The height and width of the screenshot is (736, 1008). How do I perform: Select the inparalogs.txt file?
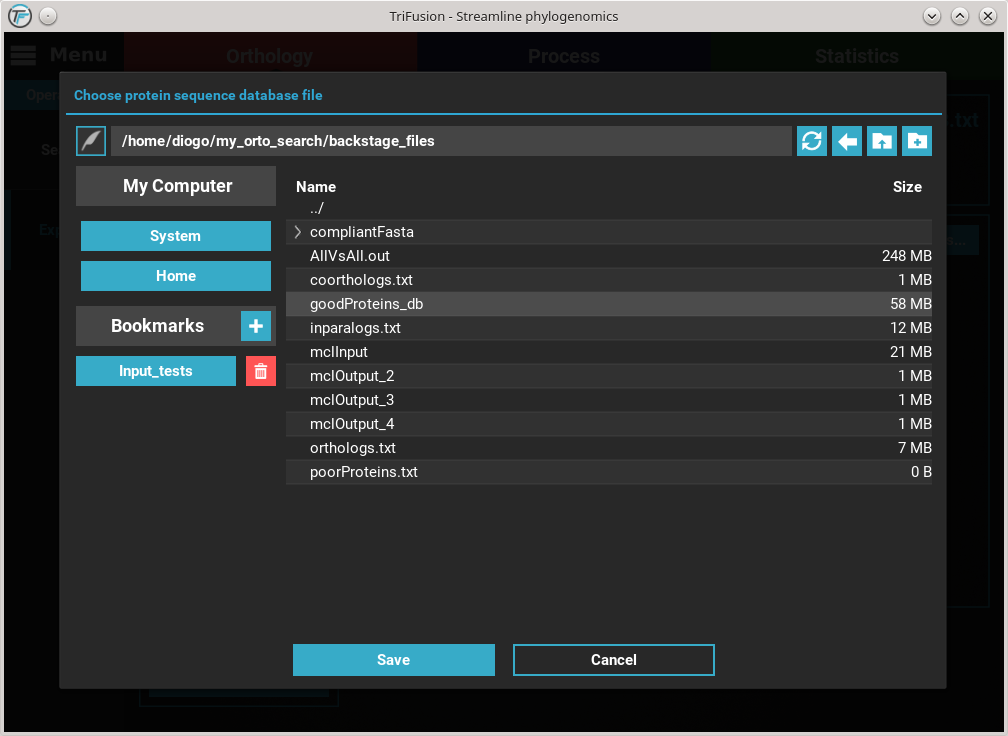tap(609, 328)
